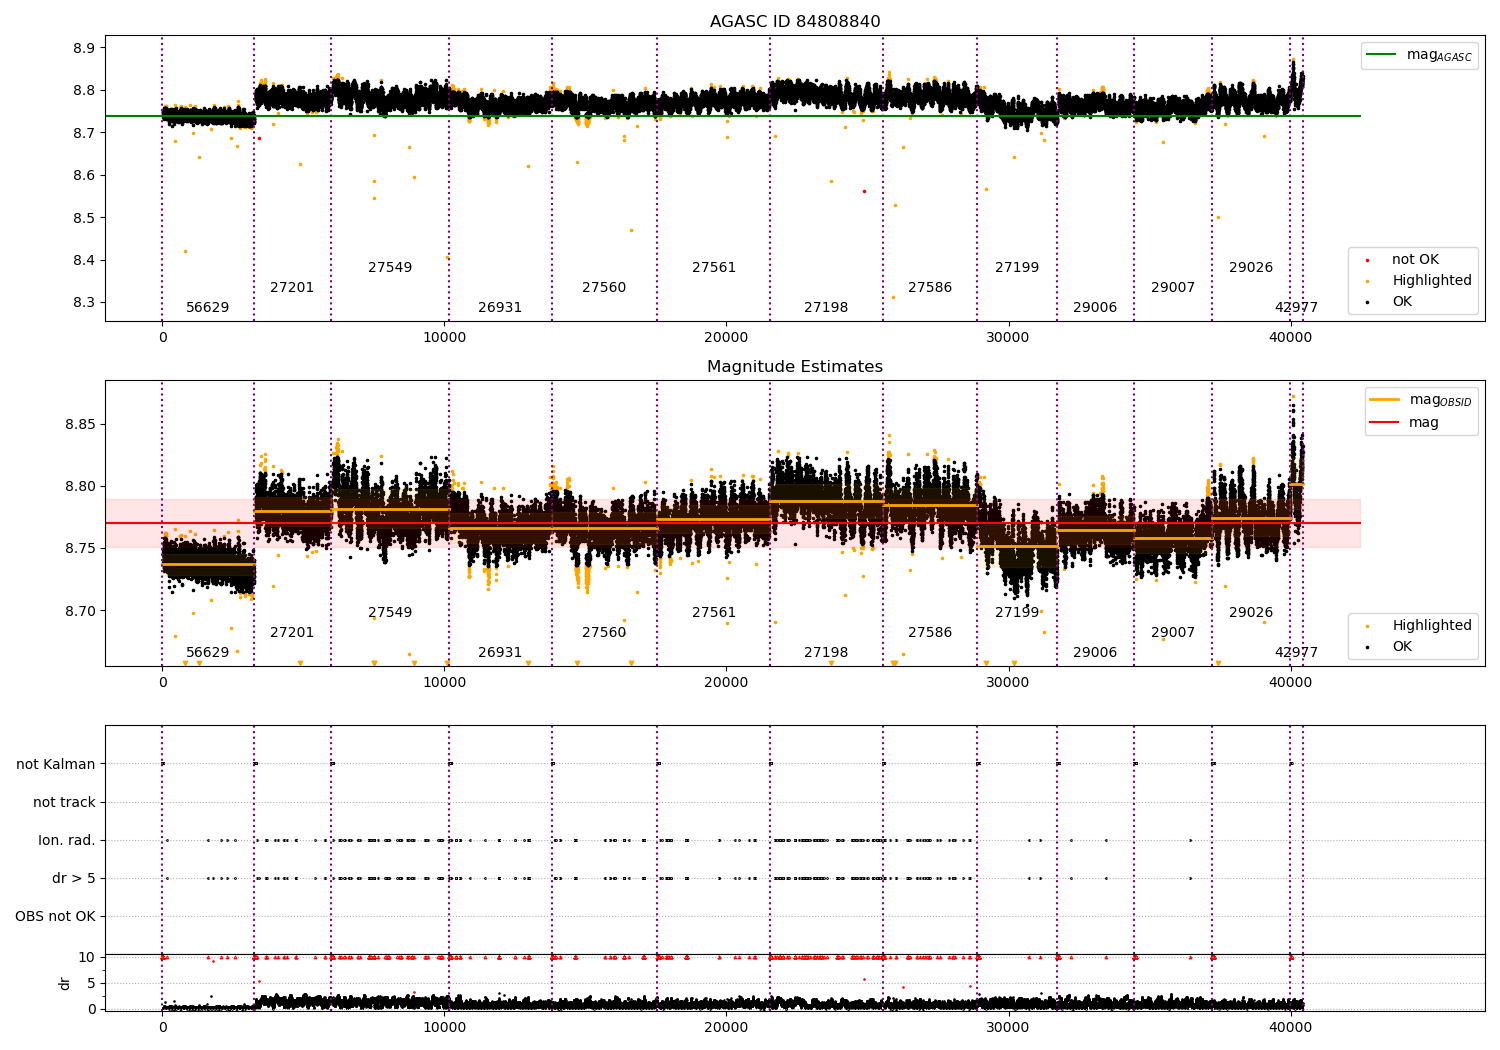Click the 8.85 y-axis tick label
The height and width of the screenshot is (1050, 1500).
80,424
